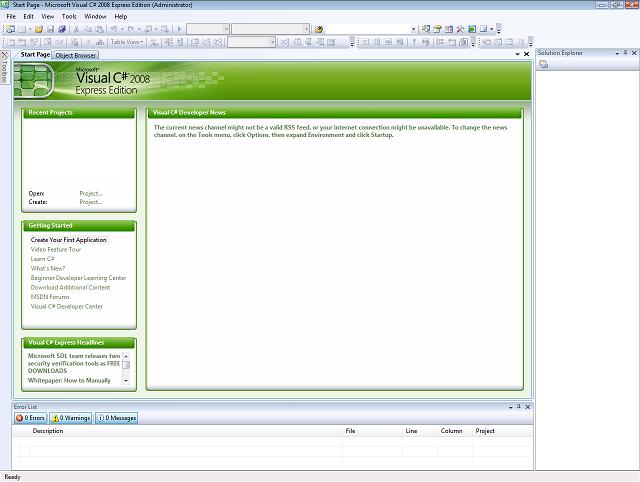Viewport: 640px width, 482px height.
Task: Open Download Additional Content link
Action: (70, 287)
